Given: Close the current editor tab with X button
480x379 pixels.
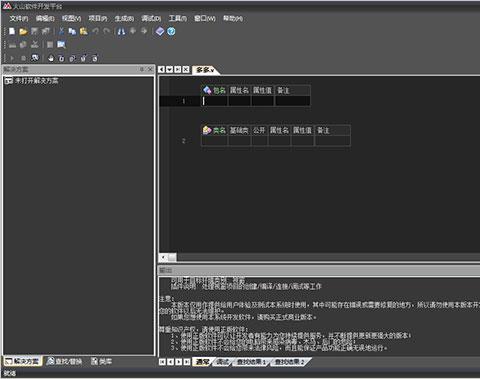Looking at the screenshot, I should (x=186, y=69).
